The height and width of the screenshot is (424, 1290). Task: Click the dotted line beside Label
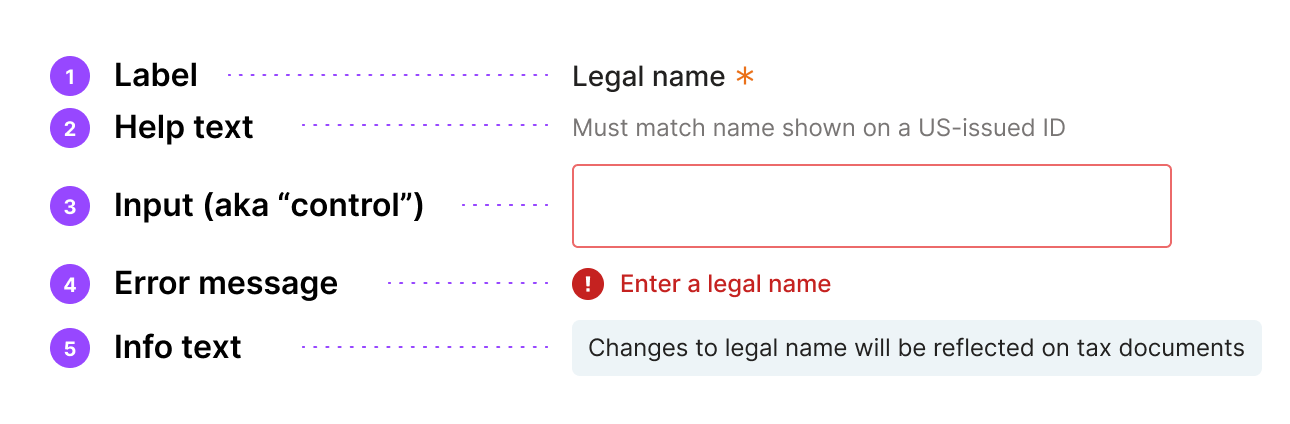pos(388,75)
